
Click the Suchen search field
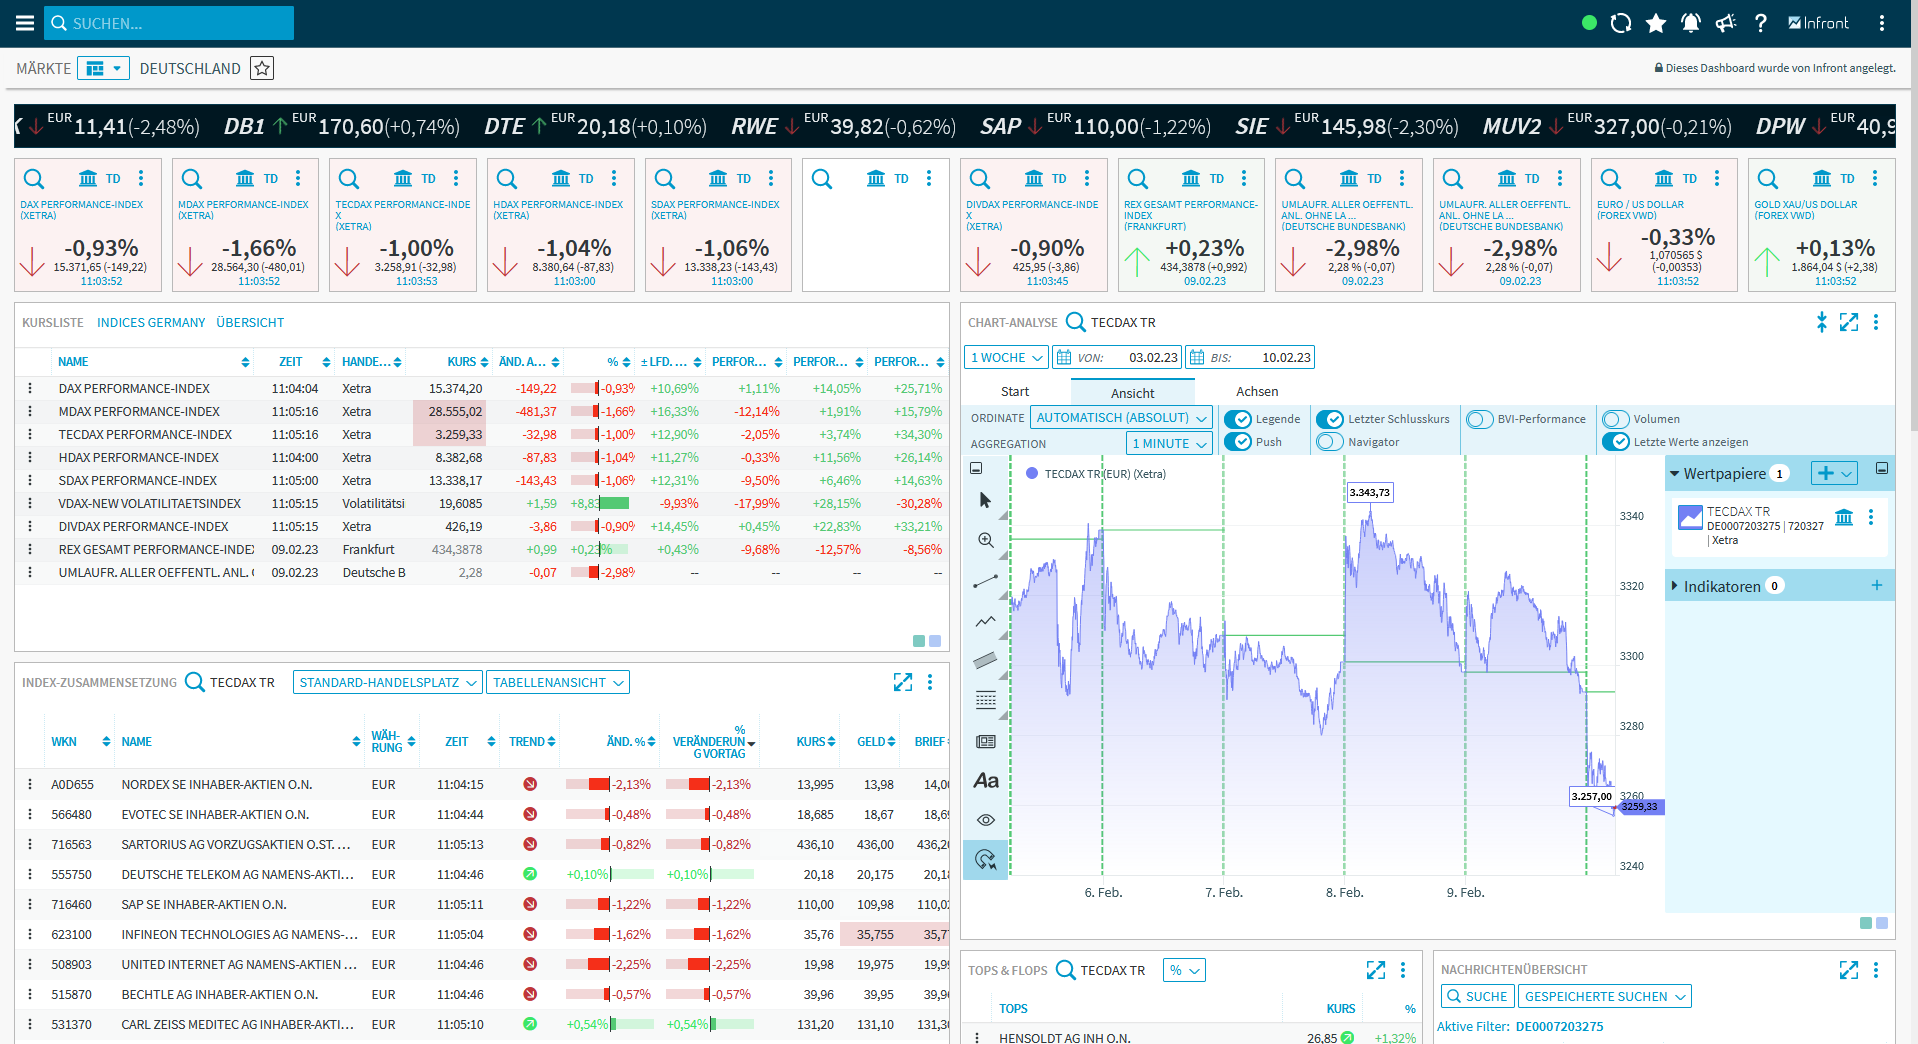pos(170,23)
